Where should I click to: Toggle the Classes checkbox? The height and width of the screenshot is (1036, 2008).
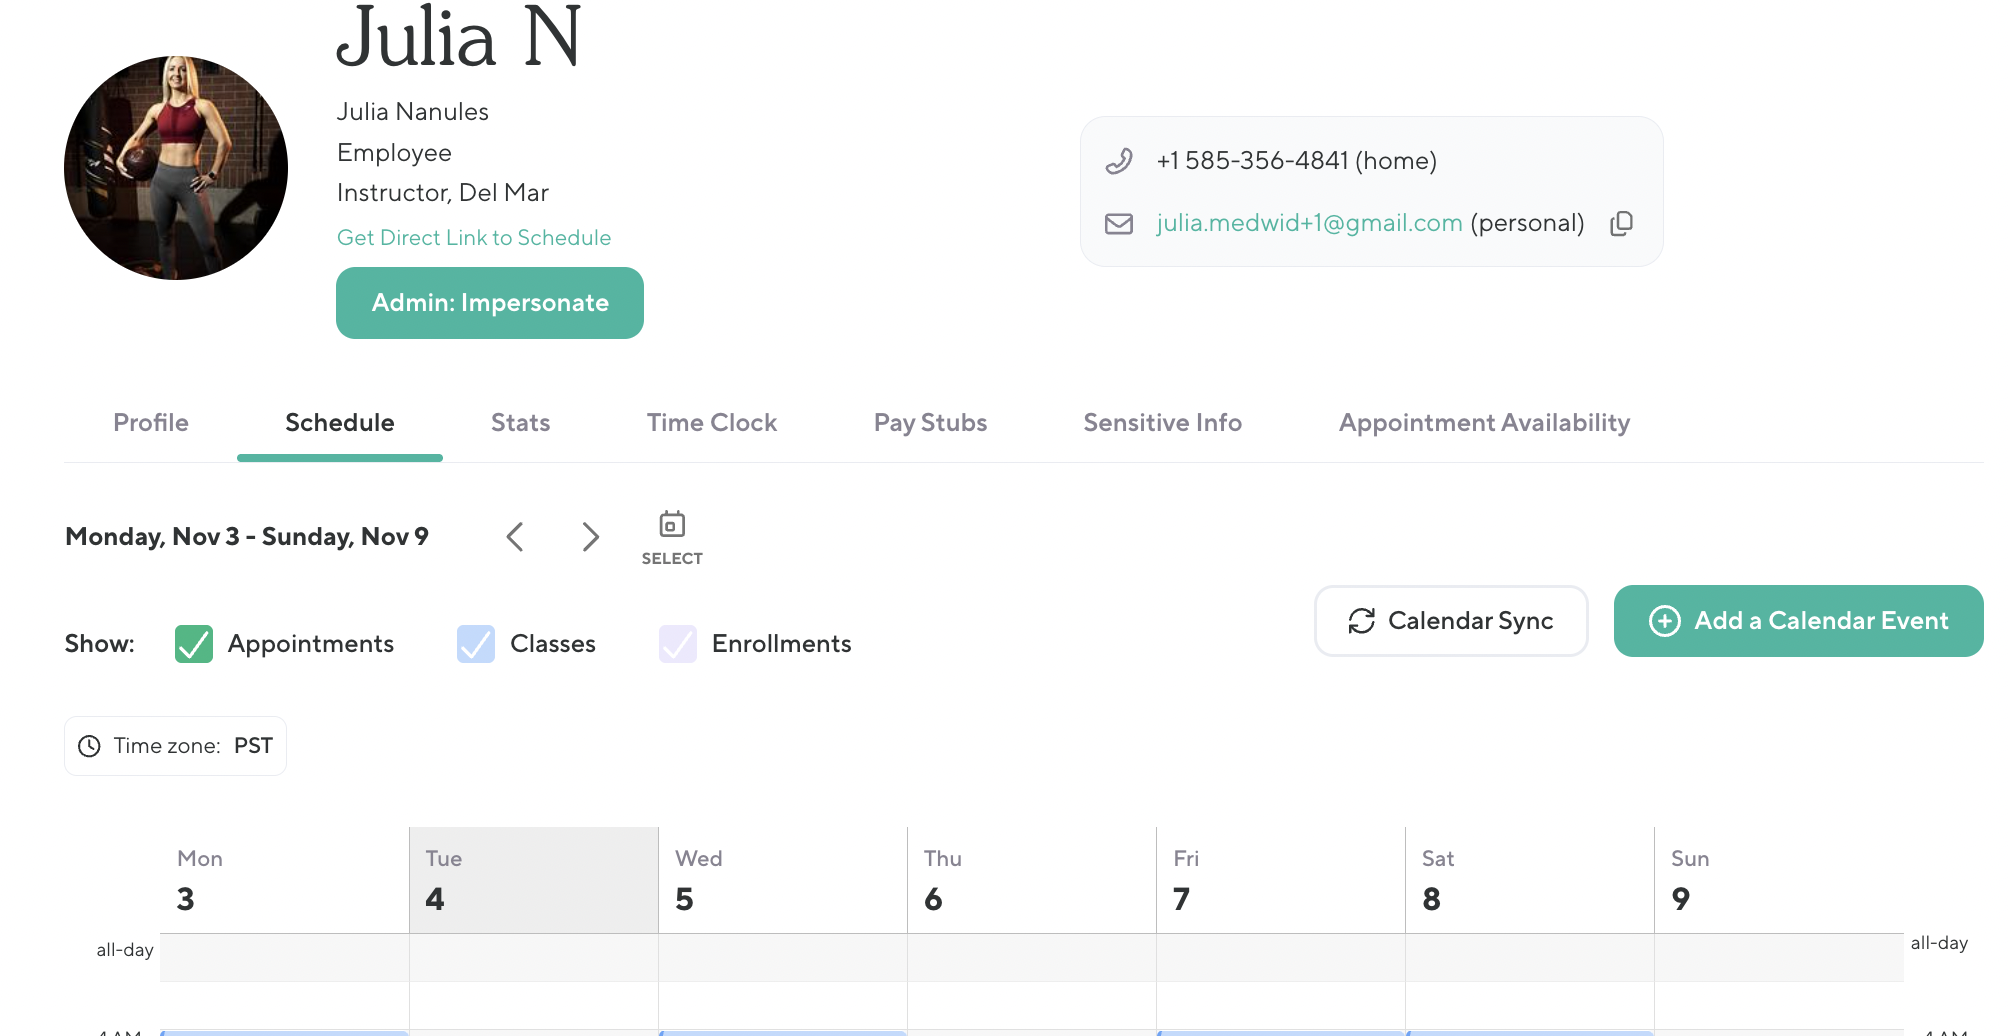(x=476, y=644)
